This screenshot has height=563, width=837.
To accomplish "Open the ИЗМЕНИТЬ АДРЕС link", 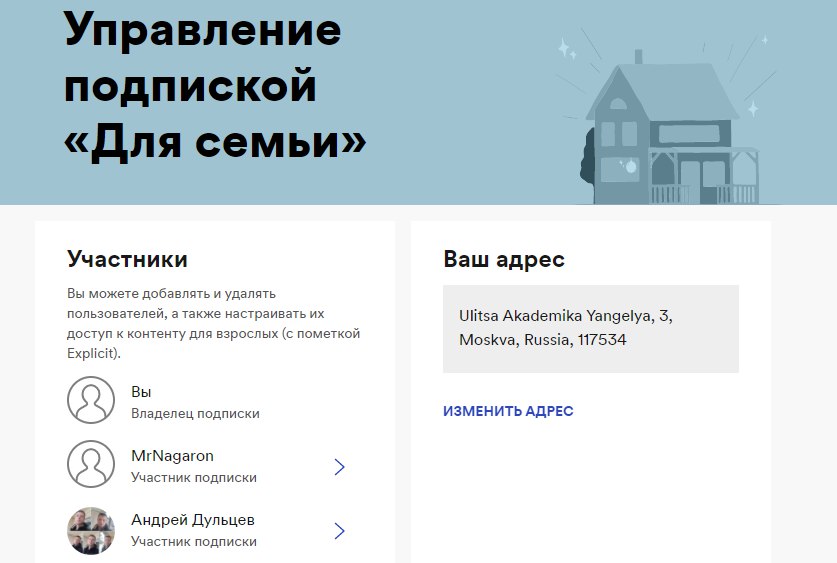I will 508,411.
